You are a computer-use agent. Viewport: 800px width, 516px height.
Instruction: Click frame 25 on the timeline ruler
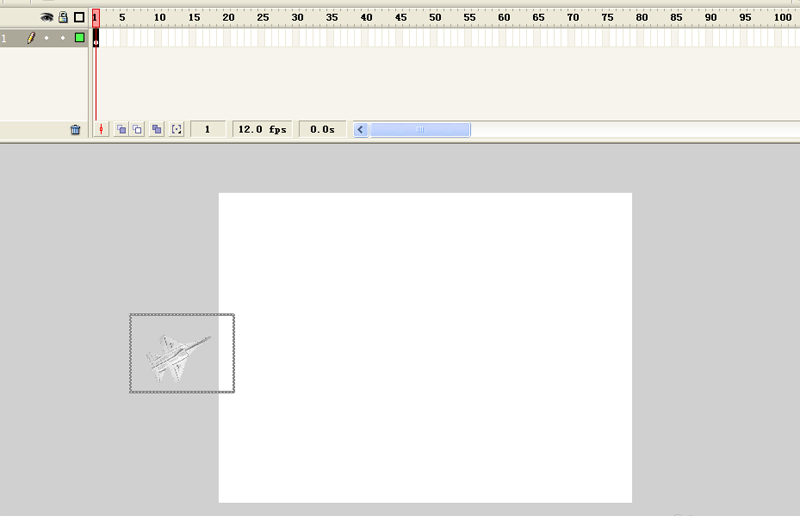tap(263, 17)
